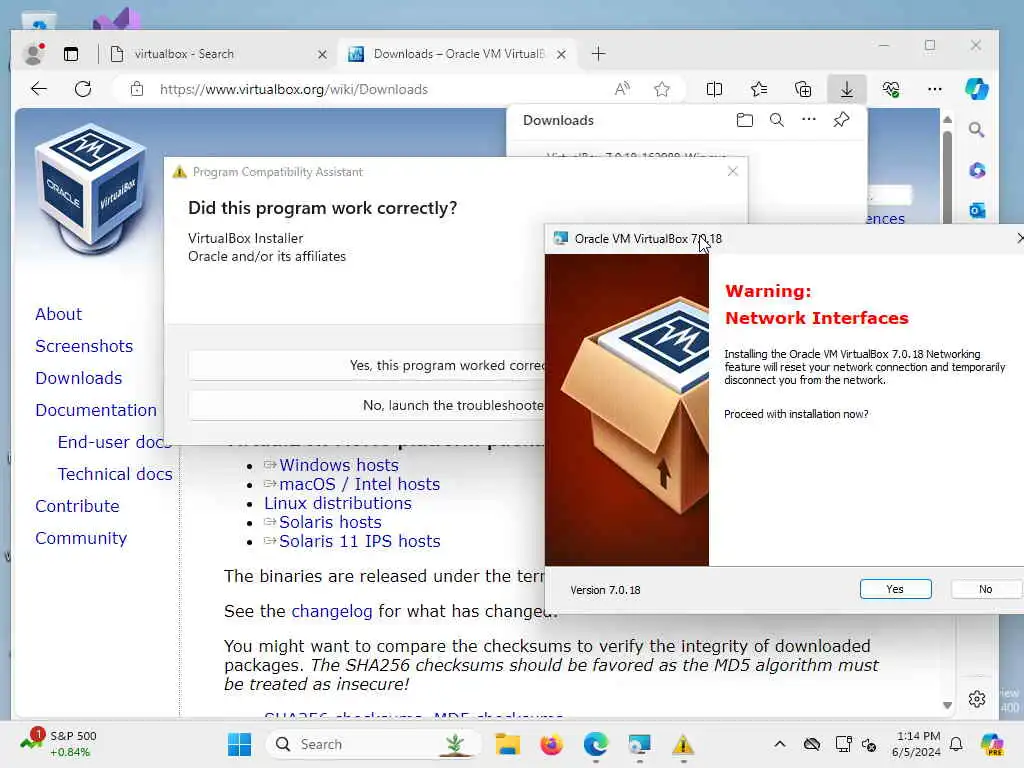Refresh the page with the reload icon
Image resolution: width=1024 pixels, height=768 pixels.
coord(83,89)
